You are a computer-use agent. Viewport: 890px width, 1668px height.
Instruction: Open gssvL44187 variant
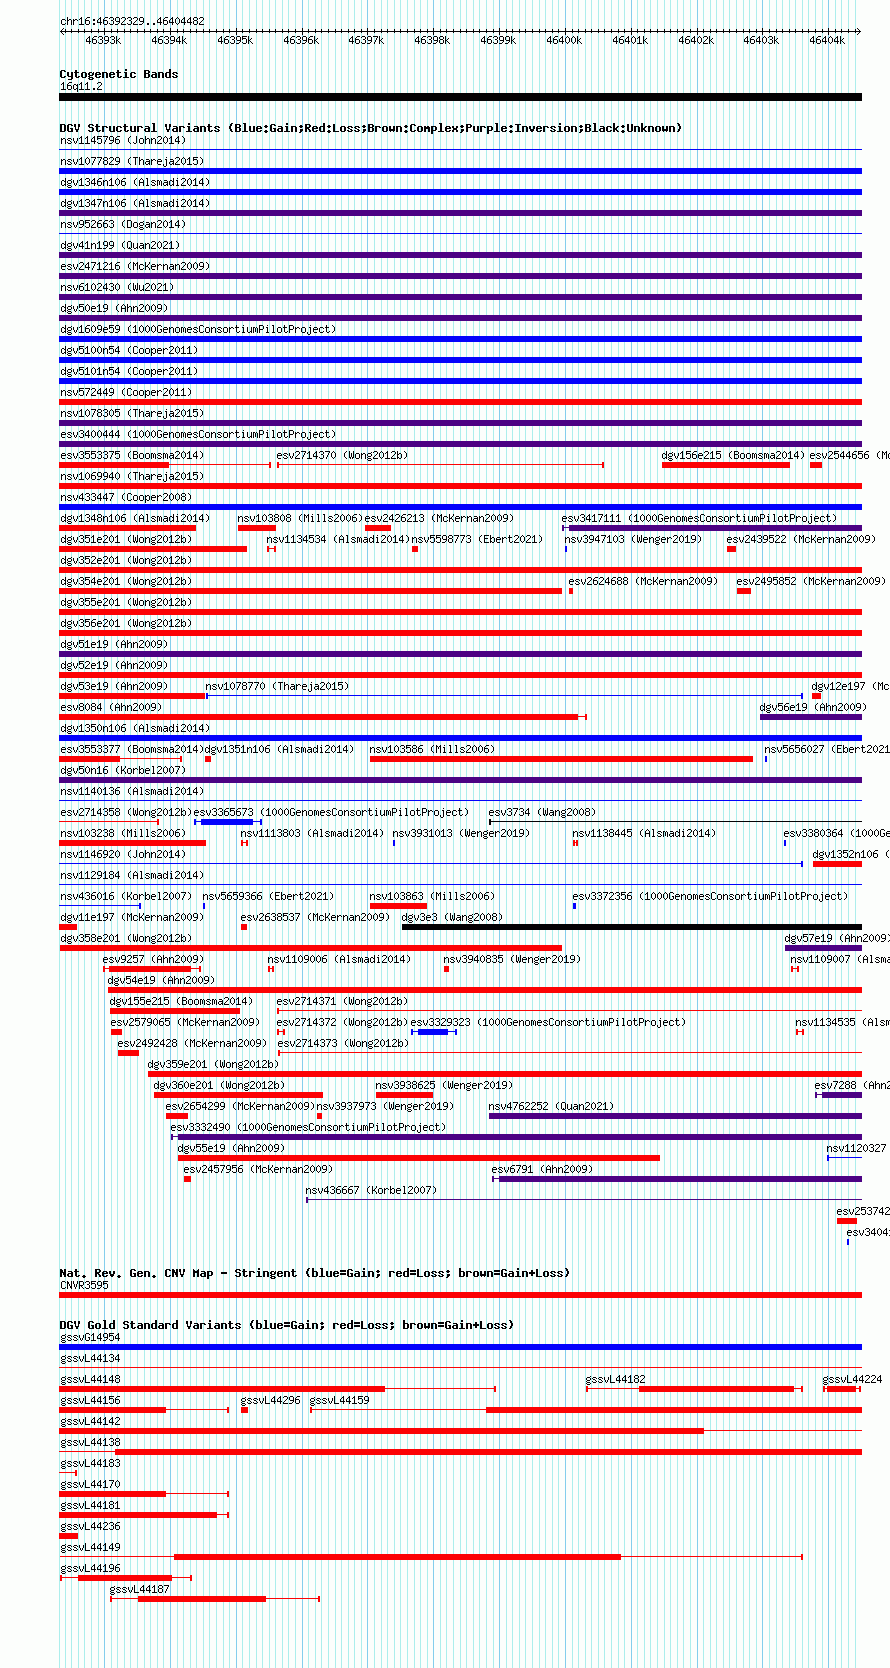tap(140, 1589)
